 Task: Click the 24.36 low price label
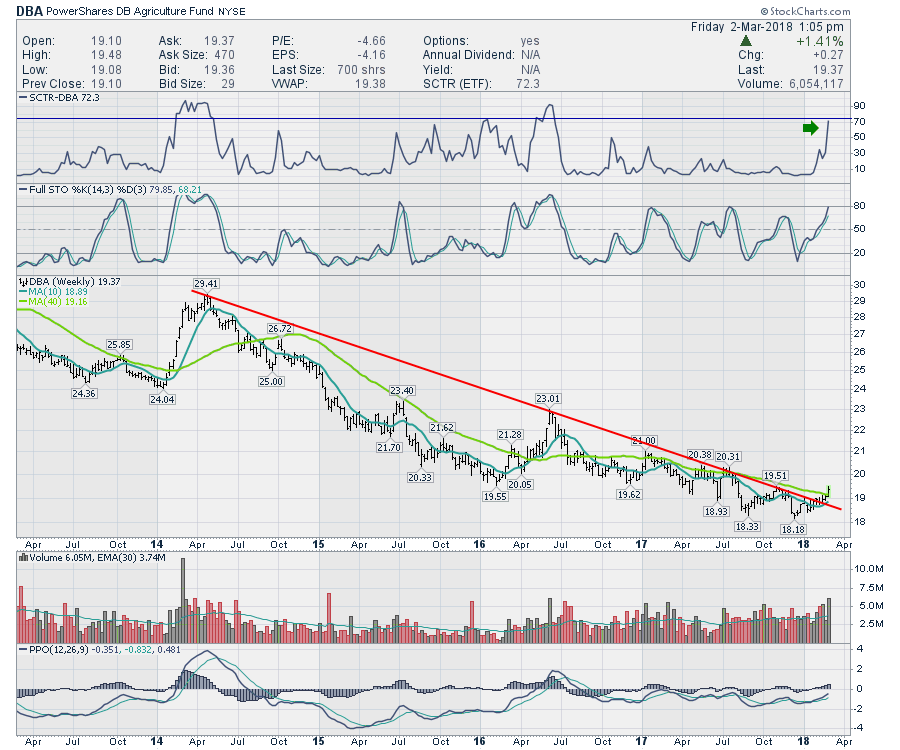[84, 394]
